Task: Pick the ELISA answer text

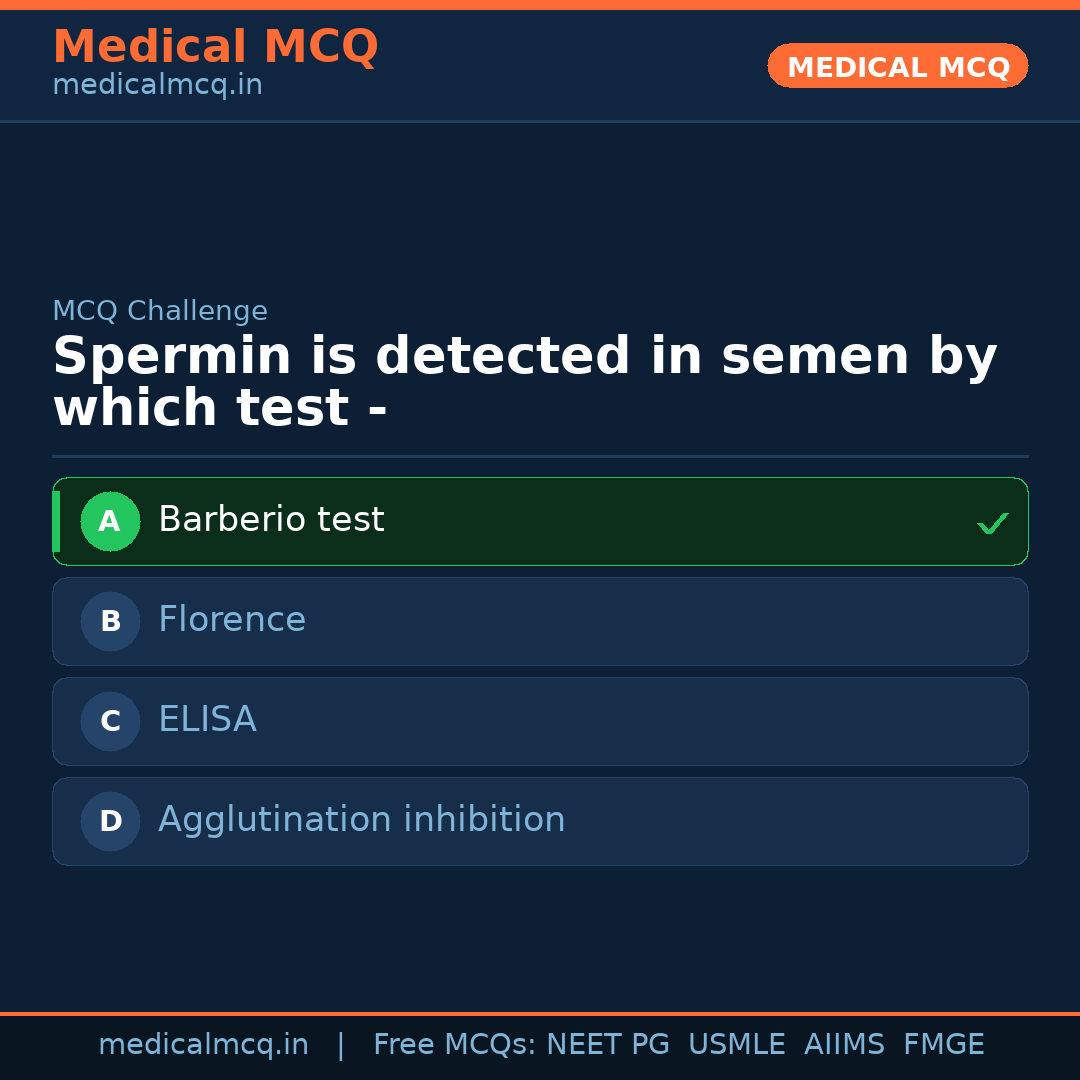Action: click(x=207, y=720)
